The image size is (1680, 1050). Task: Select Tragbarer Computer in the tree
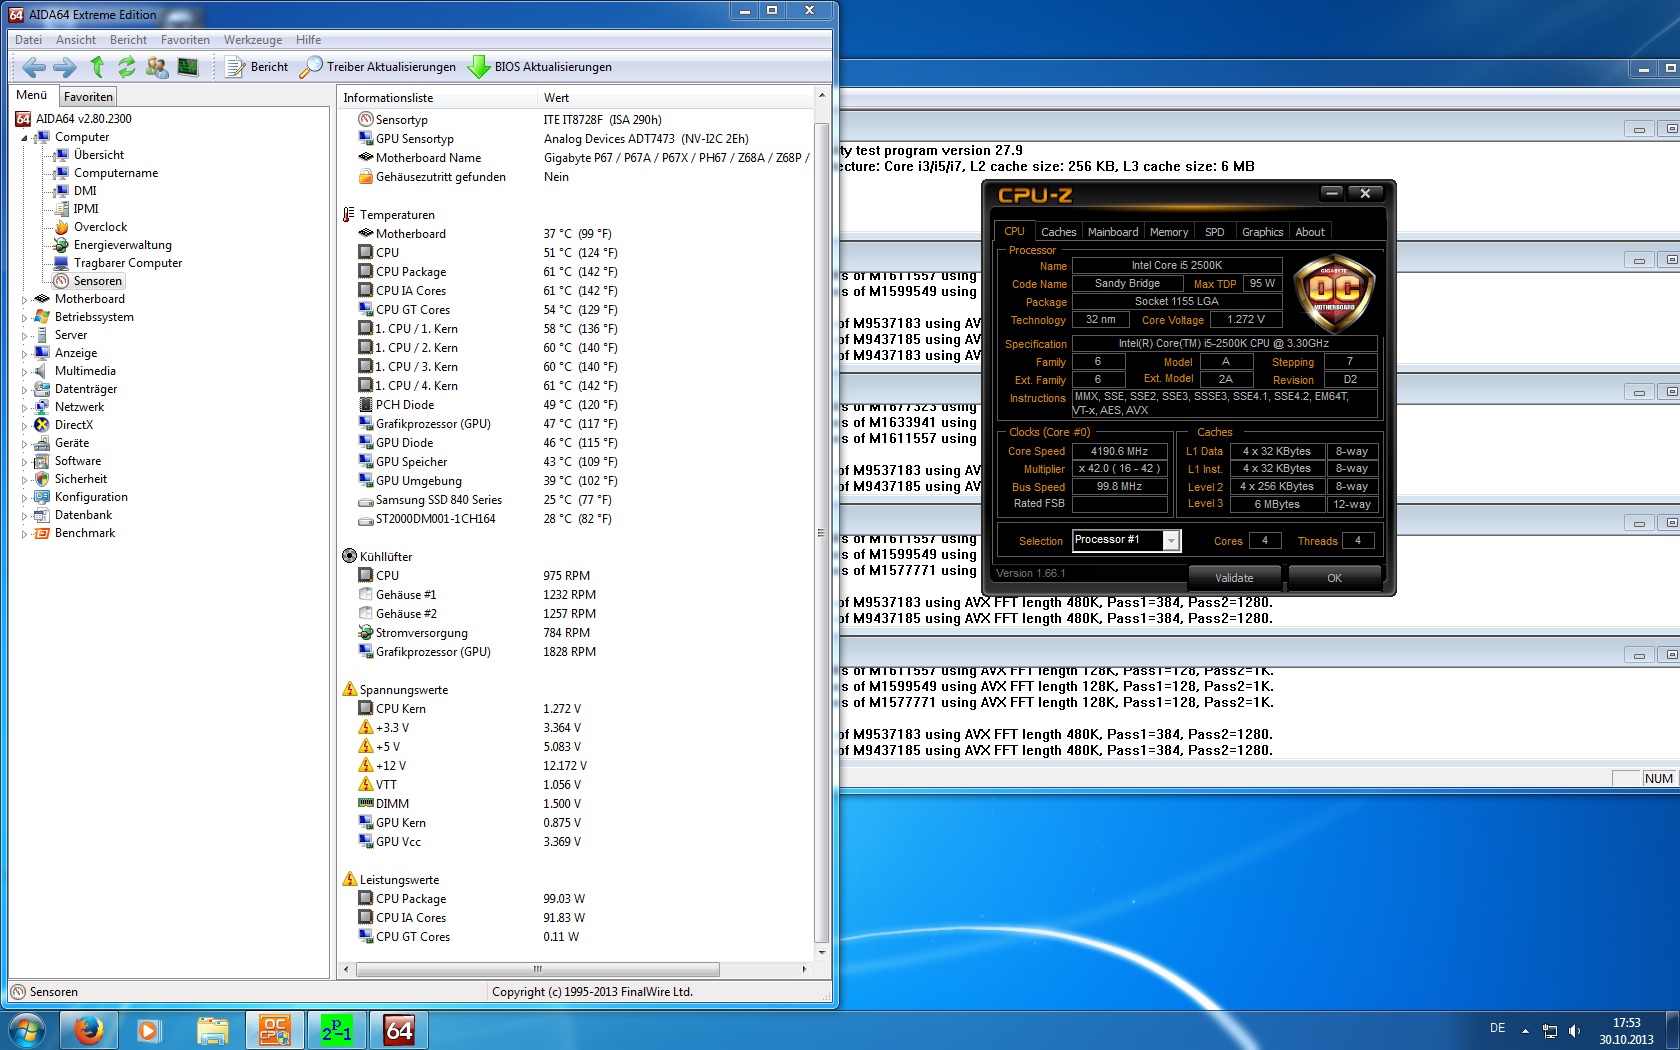[x=118, y=263]
